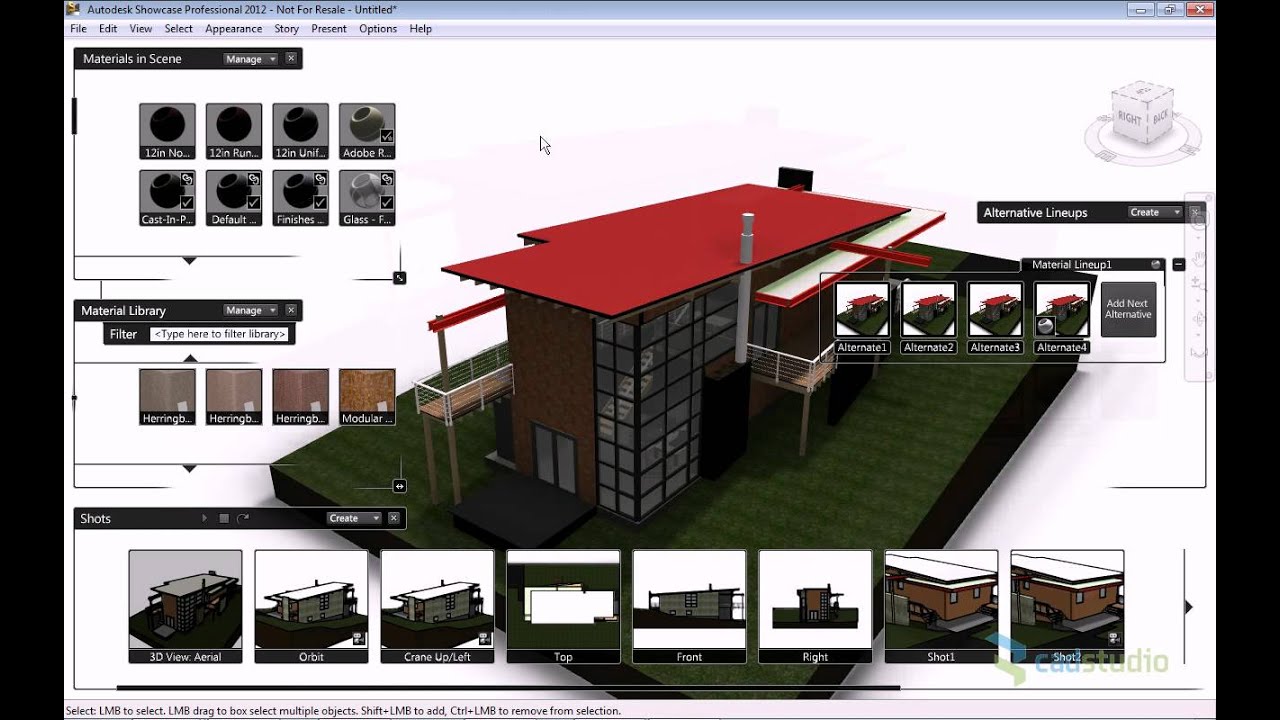Screen dimensions: 1280x720
Task: Click the Shots play button
Action: [x=205, y=518]
